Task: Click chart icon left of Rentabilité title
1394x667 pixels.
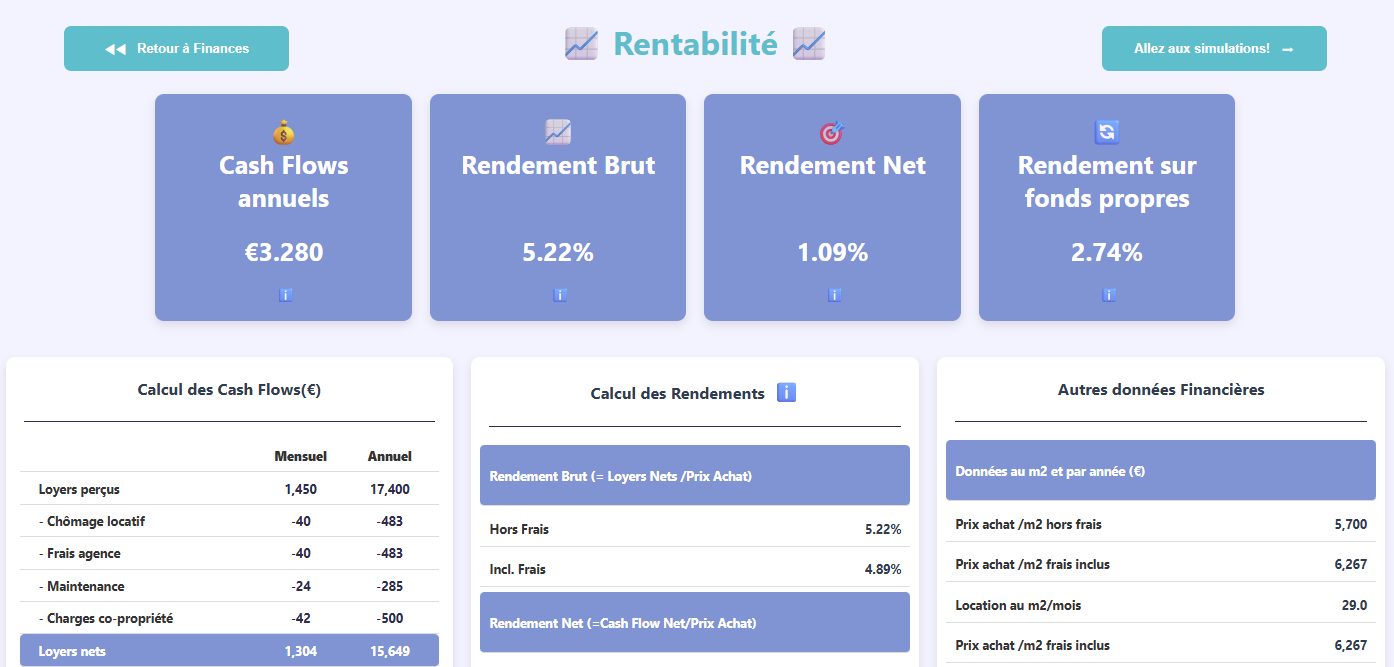Action: (x=581, y=44)
